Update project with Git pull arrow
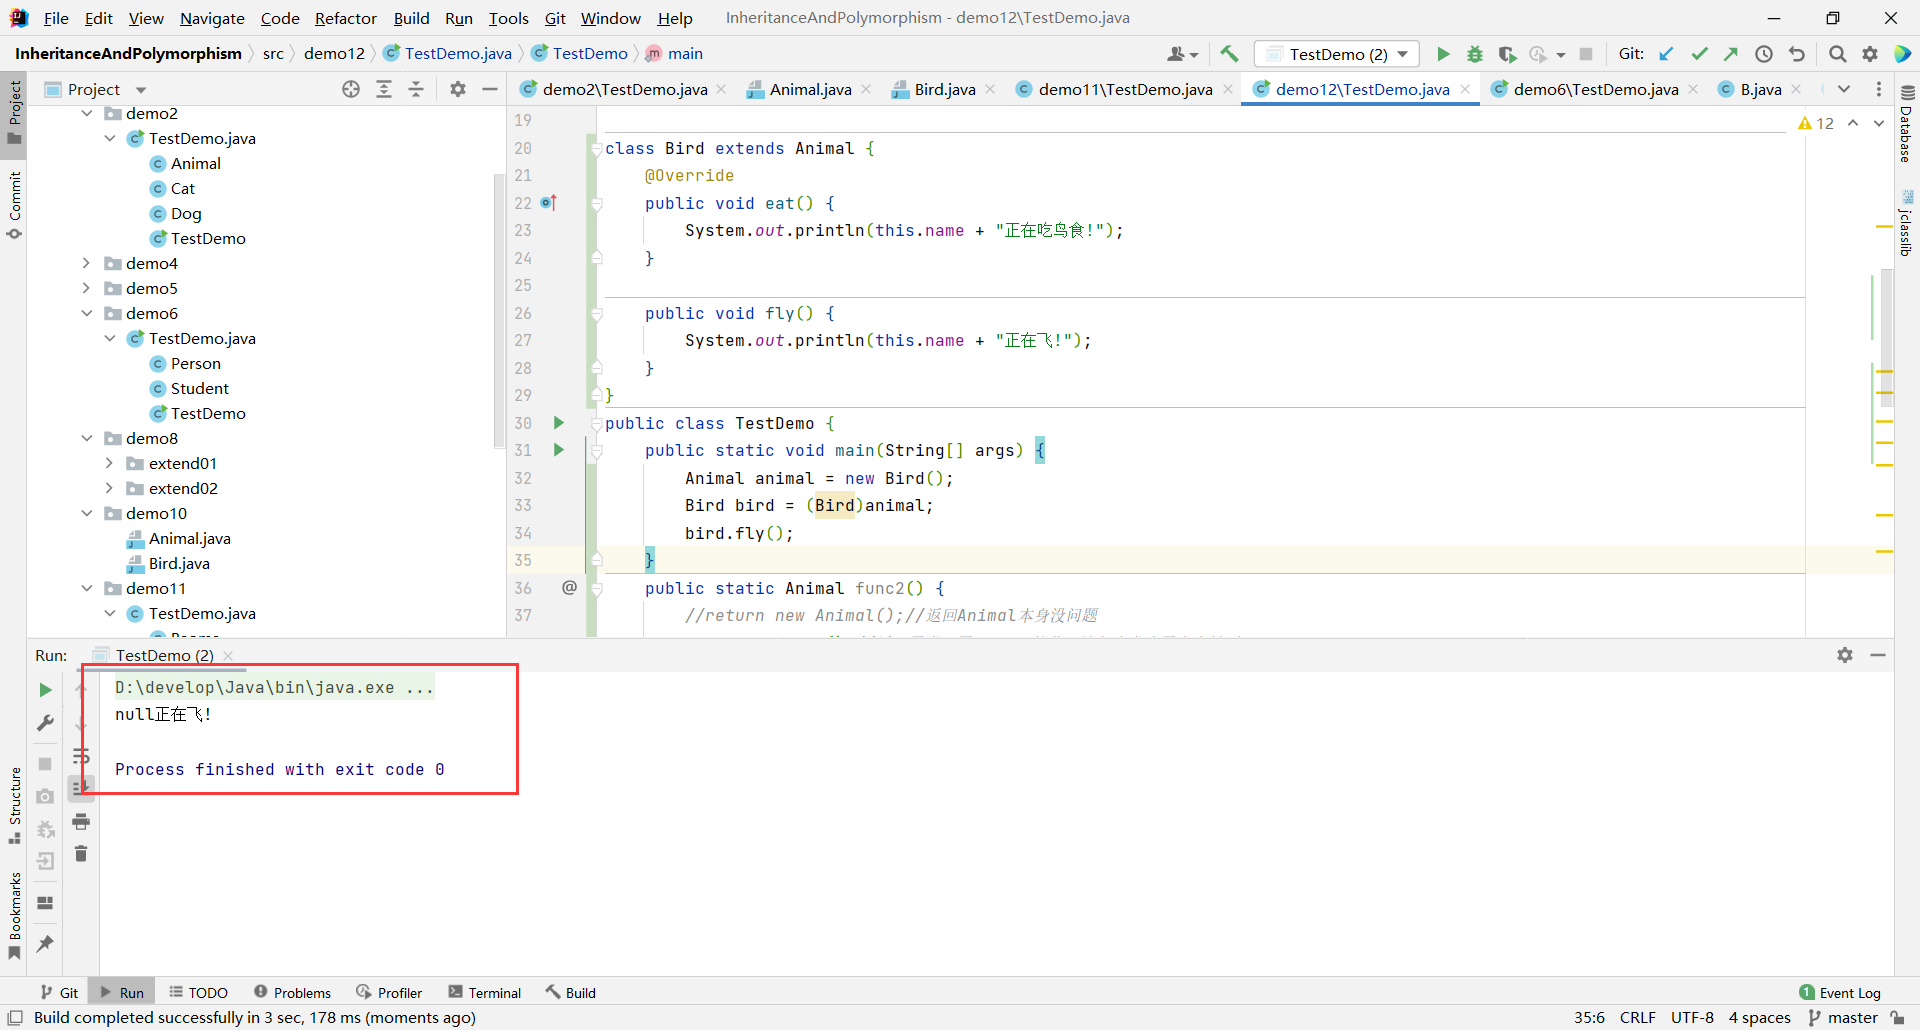Image resolution: width=1920 pixels, height=1030 pixels. coord(1666,54)
